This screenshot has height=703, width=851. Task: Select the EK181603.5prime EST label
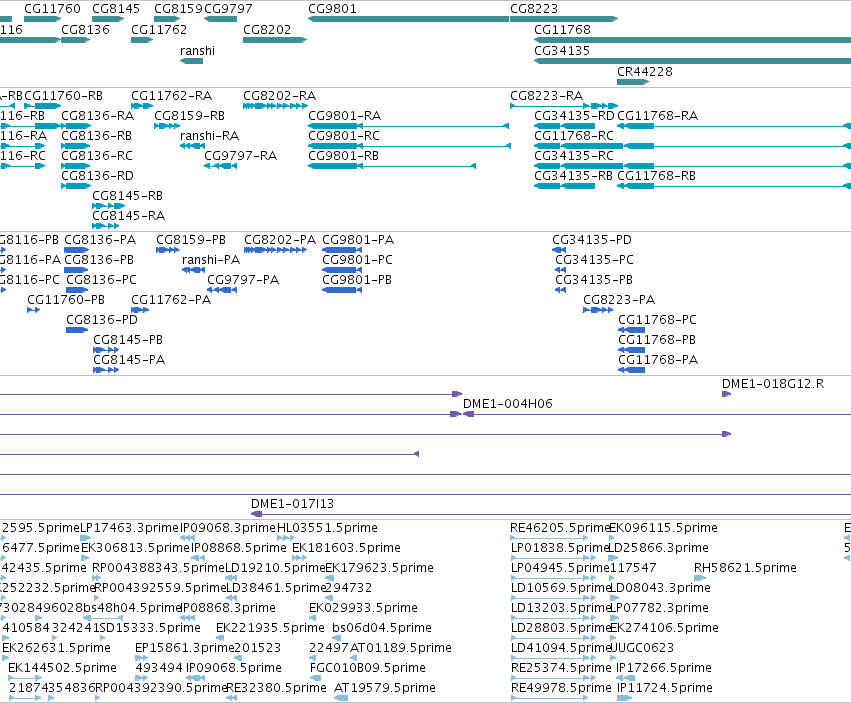(346, 548)
